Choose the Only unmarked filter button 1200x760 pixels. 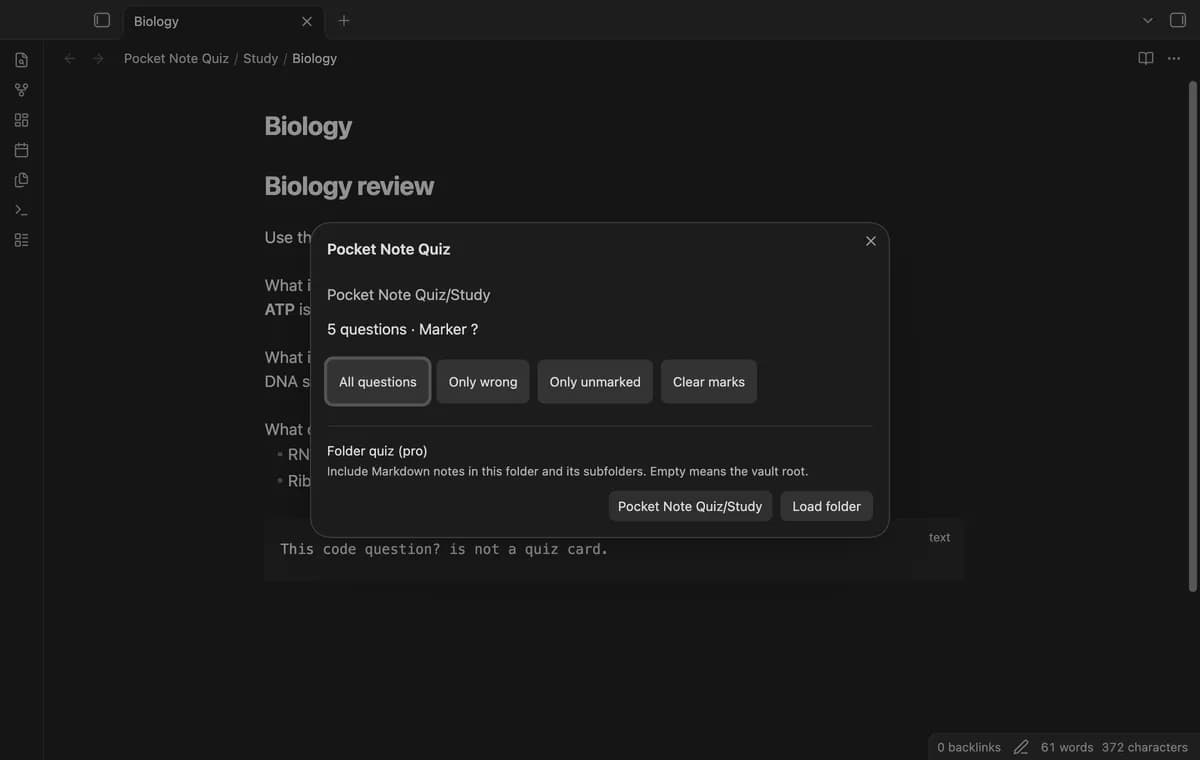595,382
